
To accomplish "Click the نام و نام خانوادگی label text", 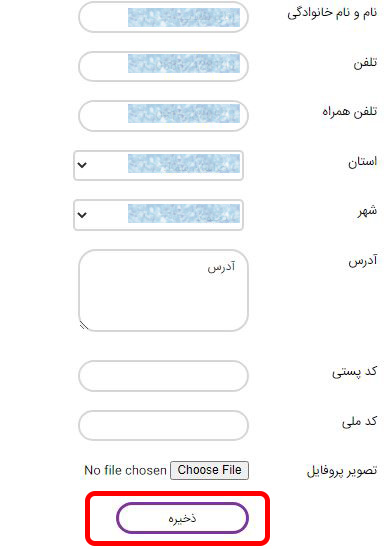I will point(332,13).
